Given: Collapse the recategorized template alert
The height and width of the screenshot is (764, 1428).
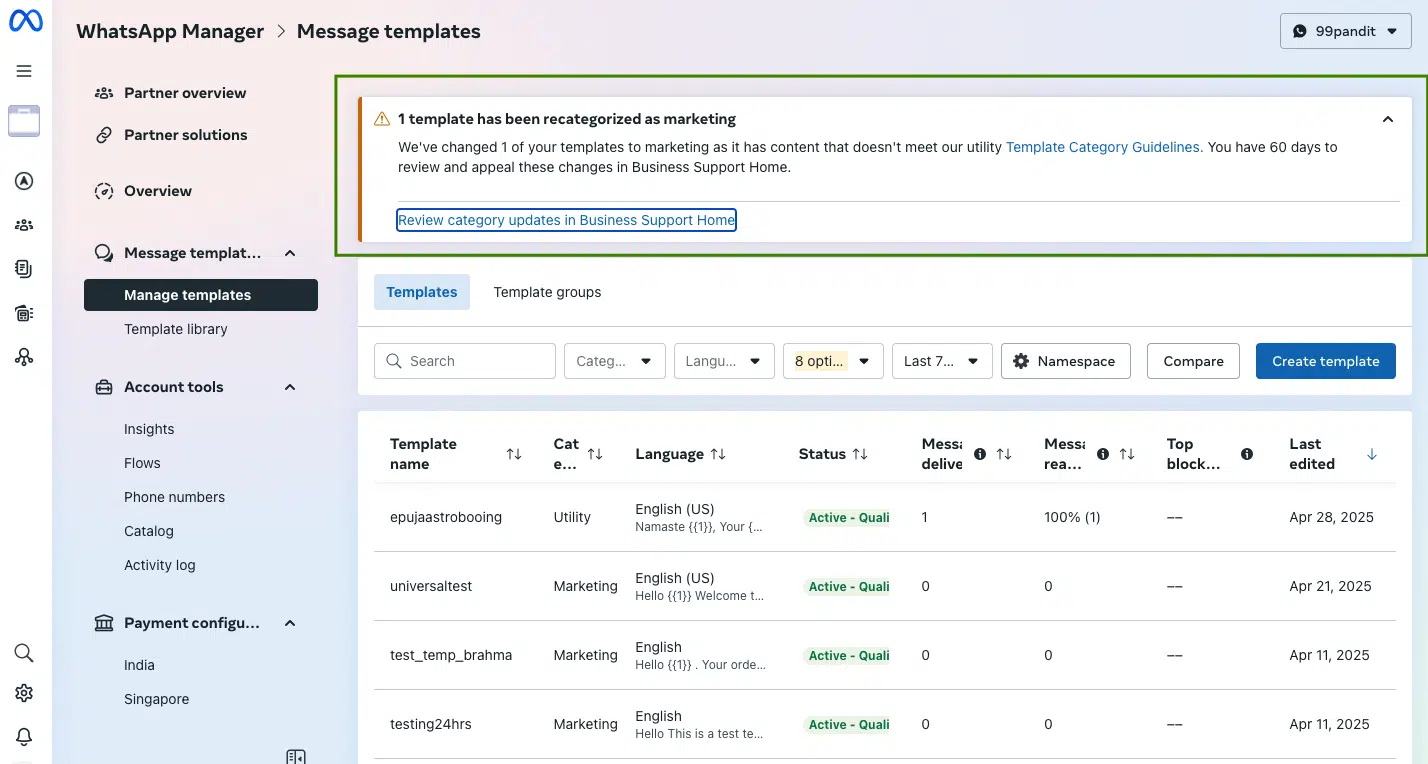Looking at the screenshot, I should 1388,119.
